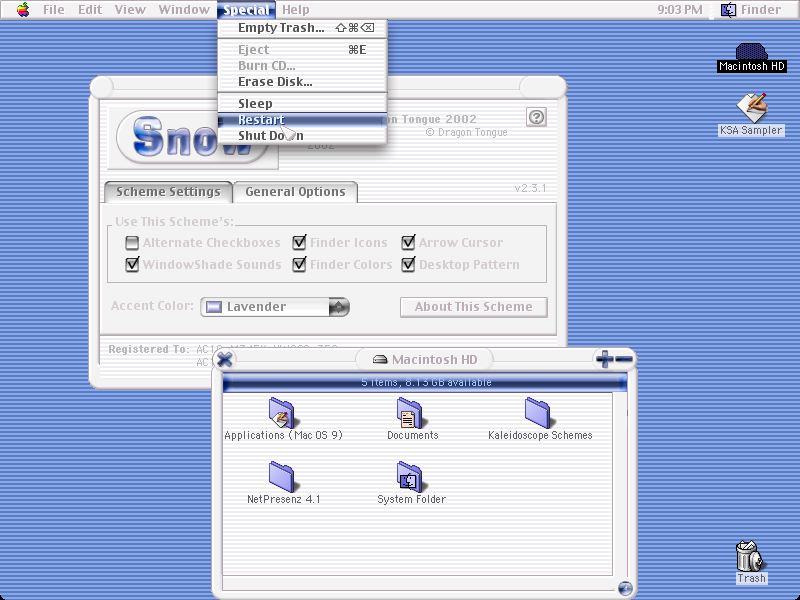Select the Applications (Mac OS 9) folder icon
The image size is (800, 600).
click(282, 412)
